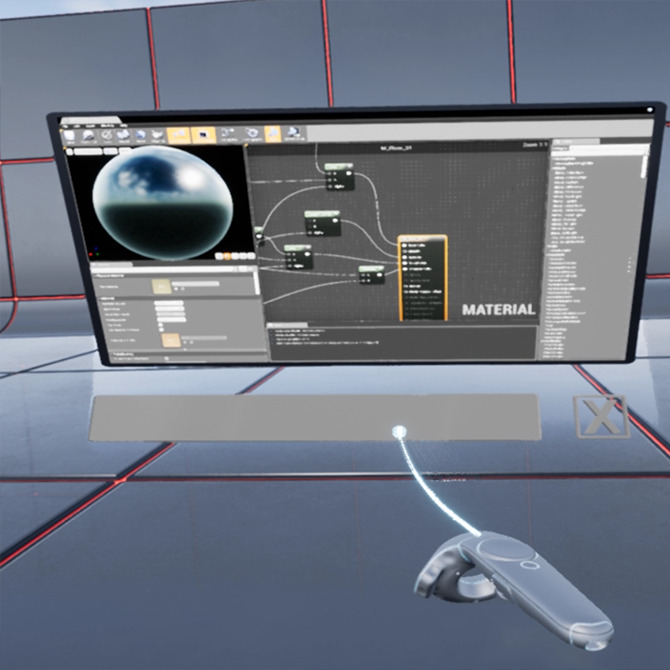This screenshot has width=670, height=670.
Task: Click the Mobile Stats toolbar icon
Action: [x=294, y=133]
